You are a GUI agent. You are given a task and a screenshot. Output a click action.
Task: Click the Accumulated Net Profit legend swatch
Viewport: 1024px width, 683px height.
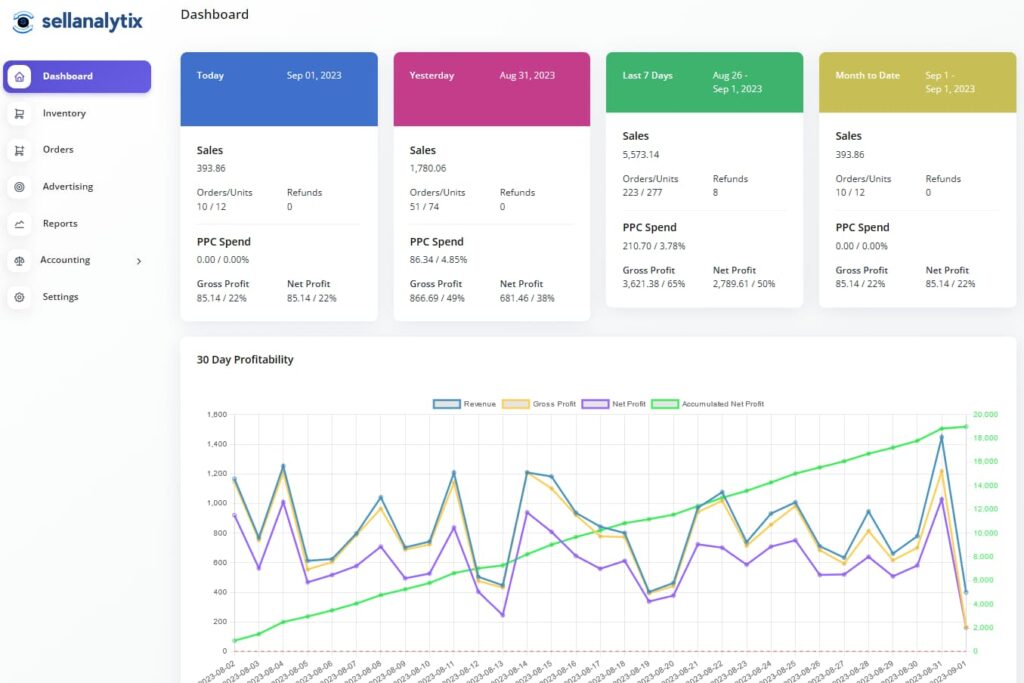(x=665, y=404)
